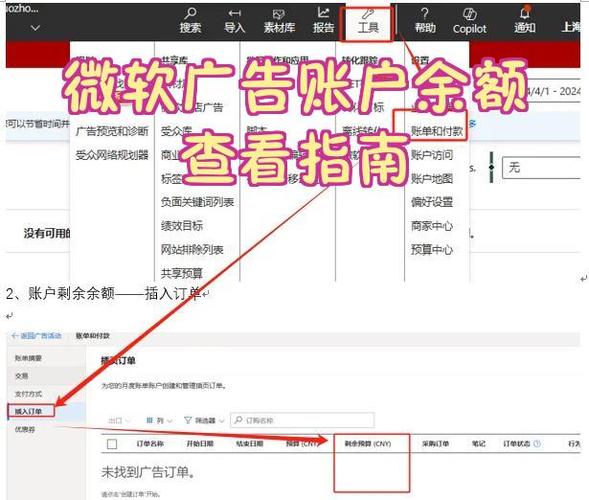Follow the 返回广告活动 back link
Viewport: 589px width, 500px height.
click(36, 336)
